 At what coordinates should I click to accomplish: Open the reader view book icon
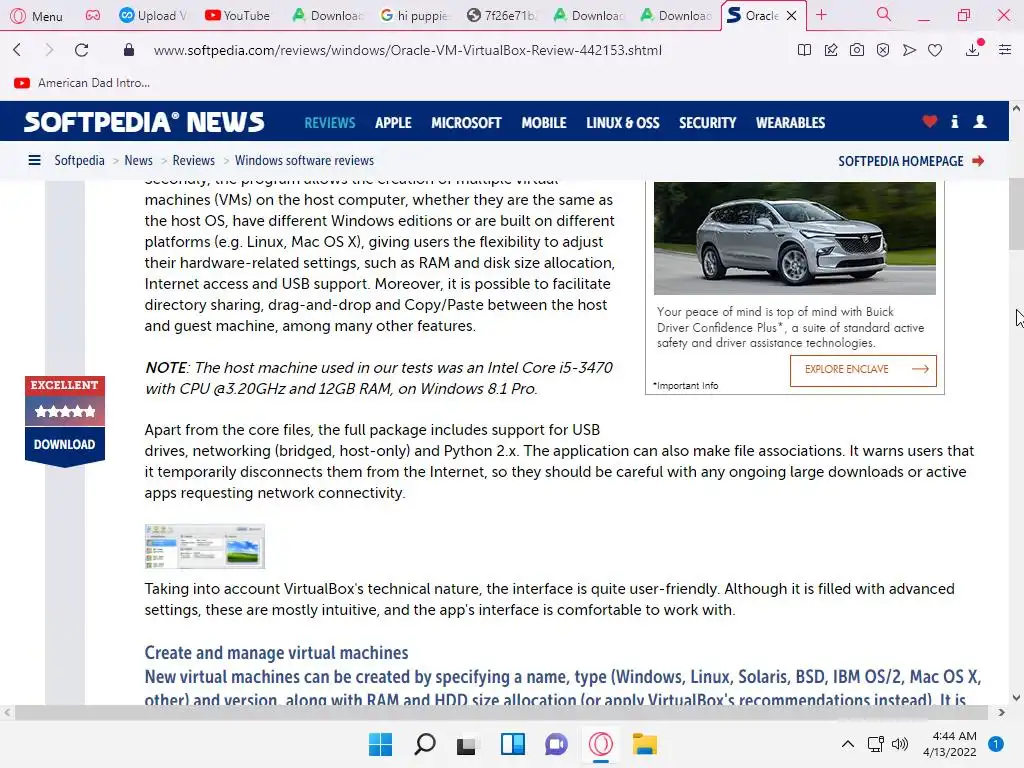point(805,50)
